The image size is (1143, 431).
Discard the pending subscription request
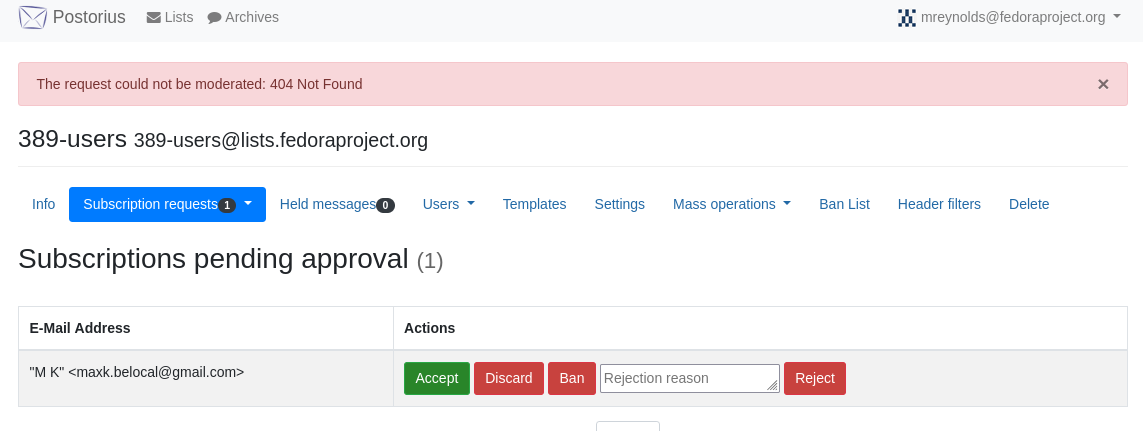click(x=509, y=378)
